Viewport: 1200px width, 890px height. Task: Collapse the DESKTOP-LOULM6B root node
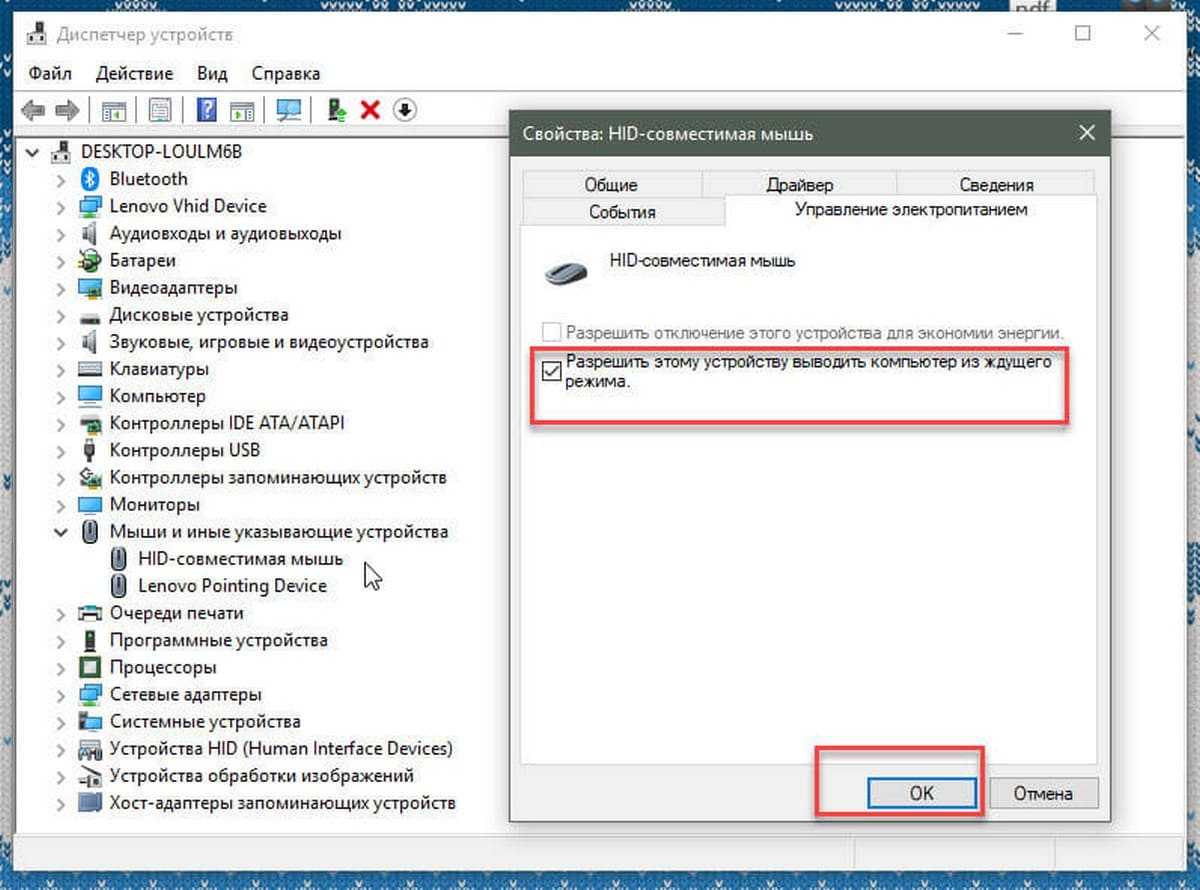click(x=33, y=152)
